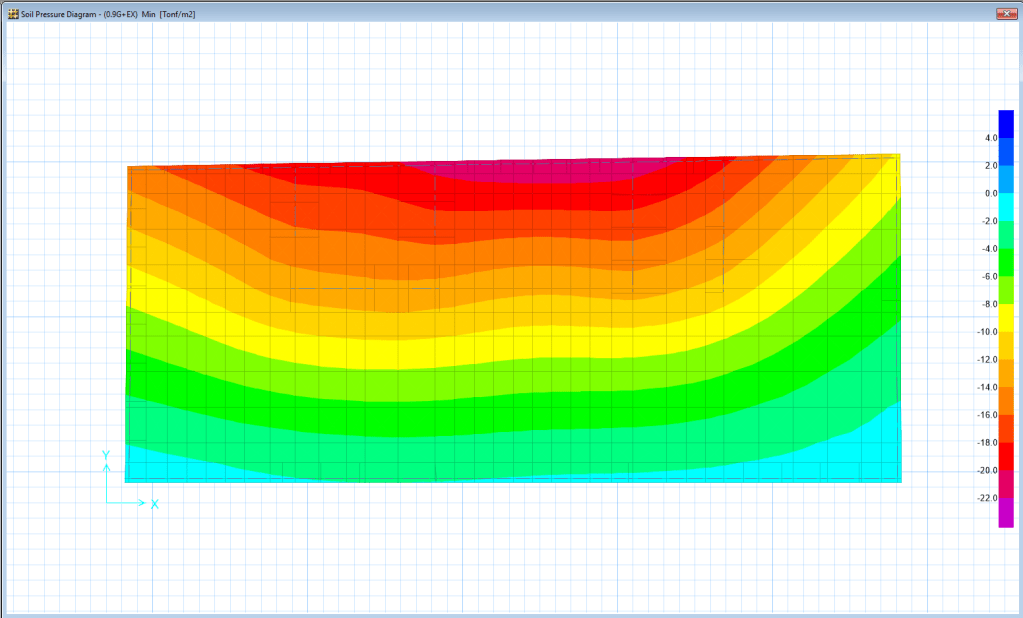Screen dimensions: 1023x618
Task: Click the 4.0 legend value label
Action: (991, 138)
